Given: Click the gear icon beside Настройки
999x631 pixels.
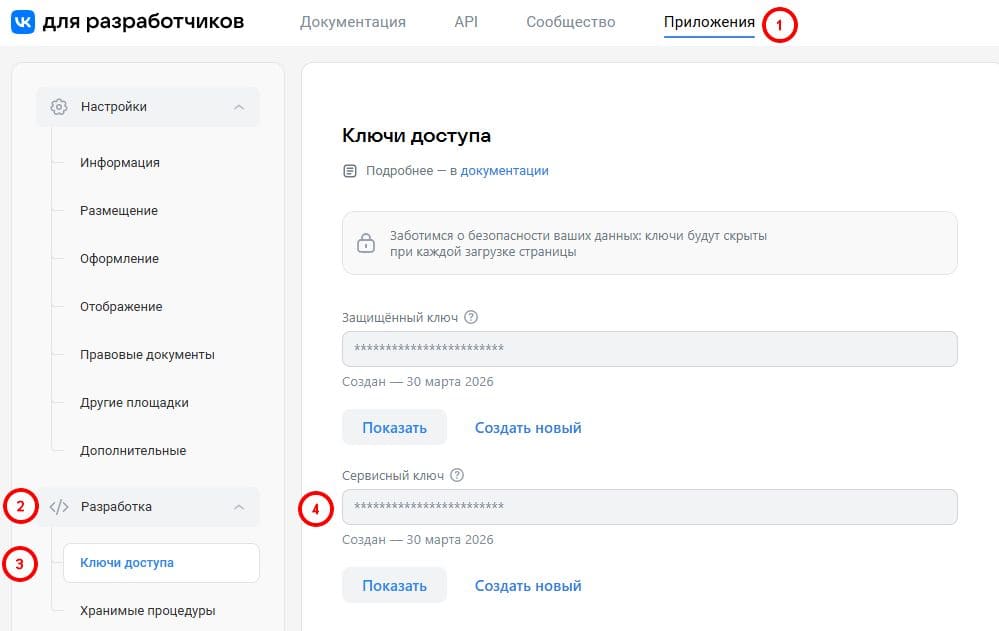Looking at the screenshot, I should click(x=59, y=107).
